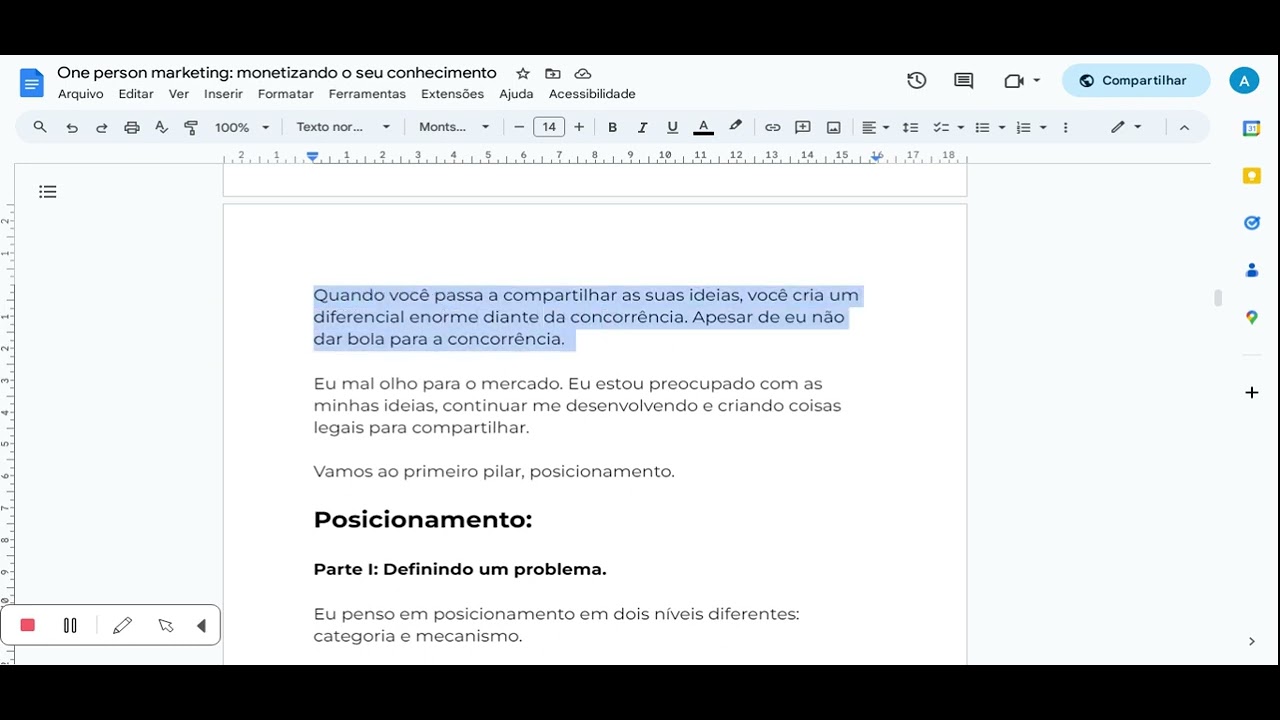Open Contacts side panel
1280x720 pixels.
pos(1251,270)
